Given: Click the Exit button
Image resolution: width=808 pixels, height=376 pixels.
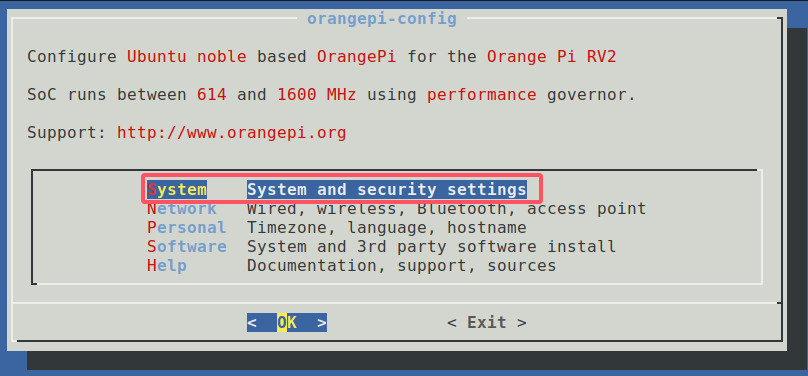Looking at the screenshot, I should coord(486,323).
